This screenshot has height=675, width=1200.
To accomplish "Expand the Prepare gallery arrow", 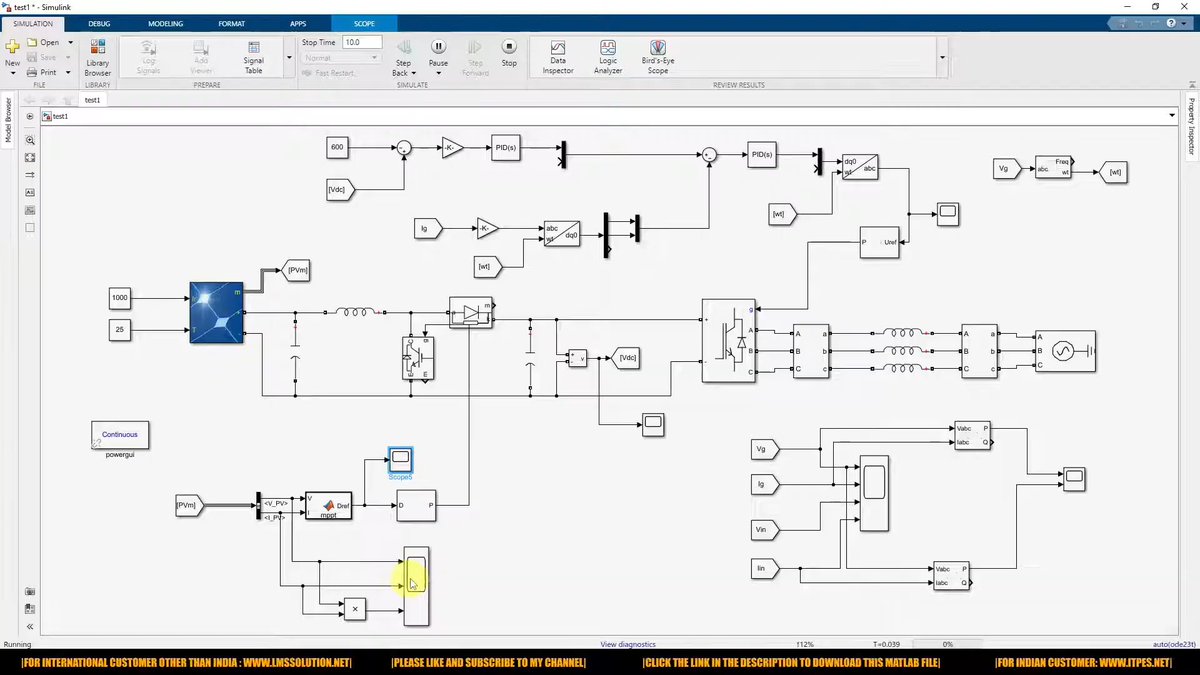I will coord(288,57).
